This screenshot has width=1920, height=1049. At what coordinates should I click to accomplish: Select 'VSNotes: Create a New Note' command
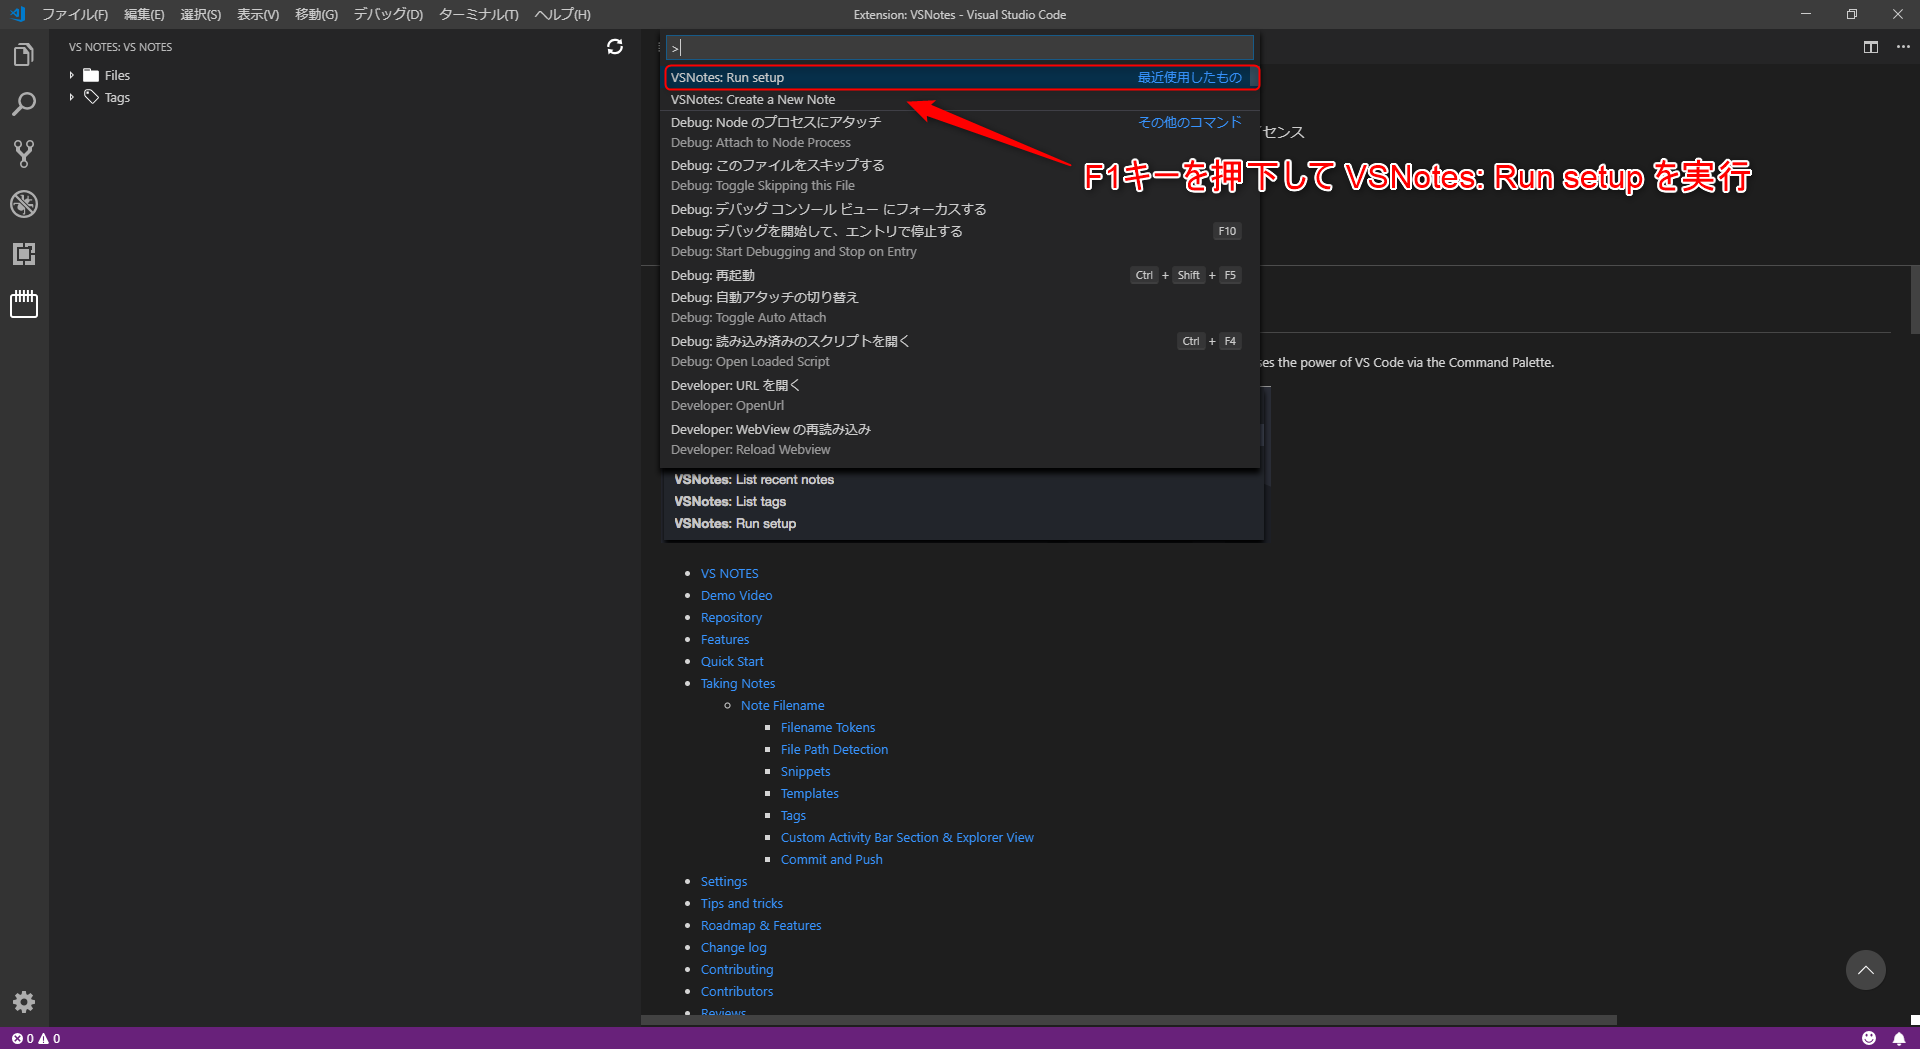[960, 99]
